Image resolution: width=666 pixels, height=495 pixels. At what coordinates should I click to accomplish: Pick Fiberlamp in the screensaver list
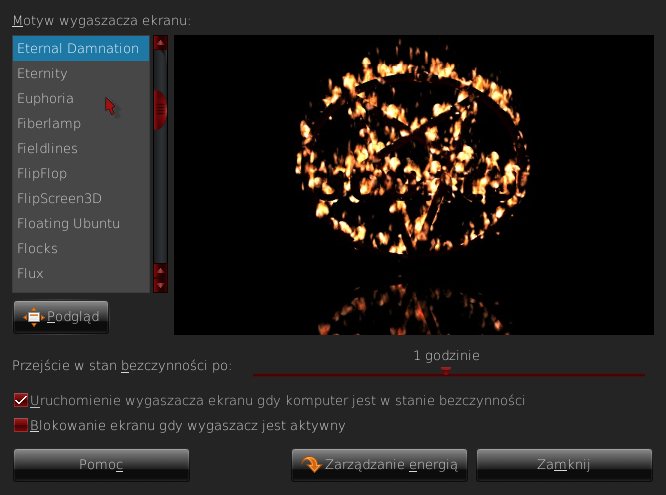[81, 124]
